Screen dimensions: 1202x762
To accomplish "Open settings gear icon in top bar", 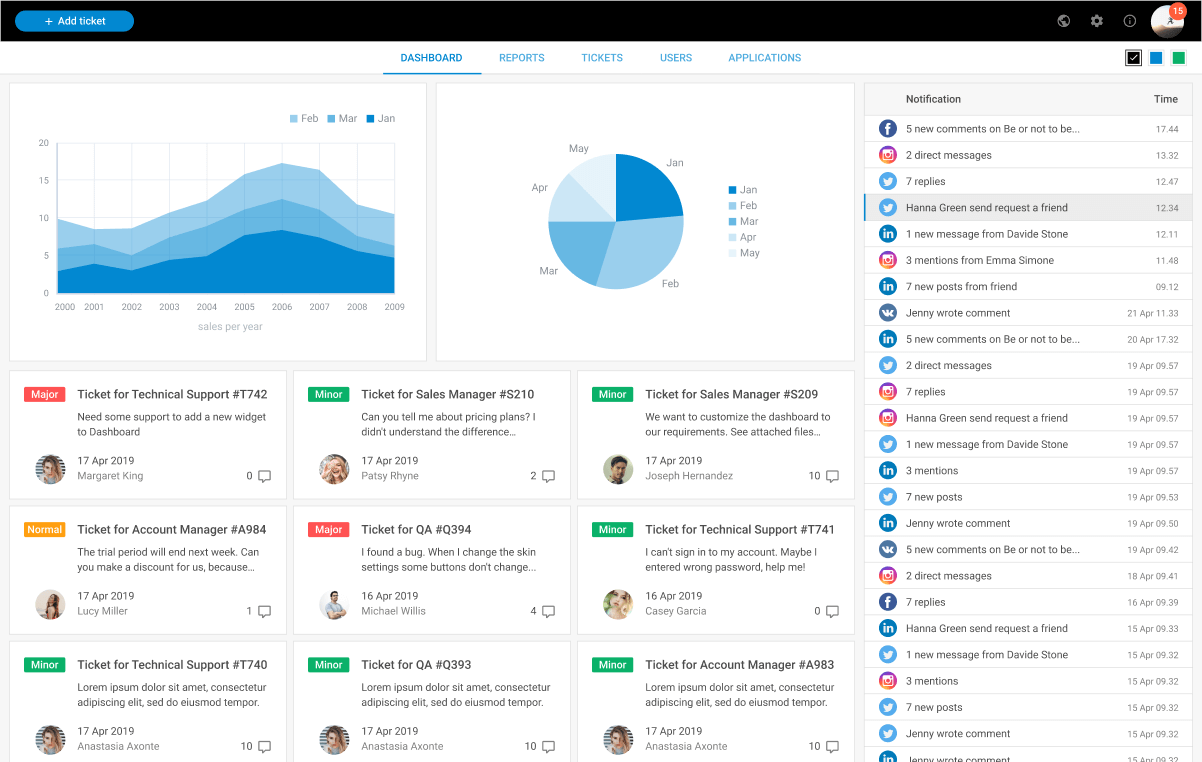I will coord(1097,21).
